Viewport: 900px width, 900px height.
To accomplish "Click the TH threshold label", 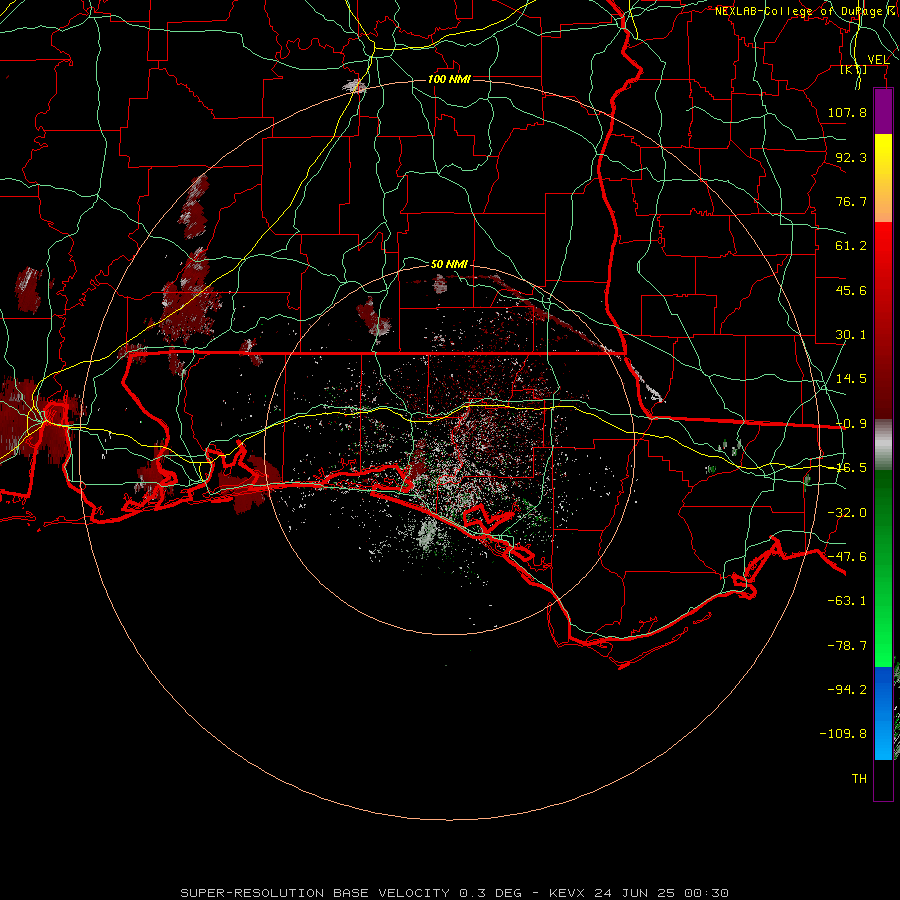I will pos(859,779).
